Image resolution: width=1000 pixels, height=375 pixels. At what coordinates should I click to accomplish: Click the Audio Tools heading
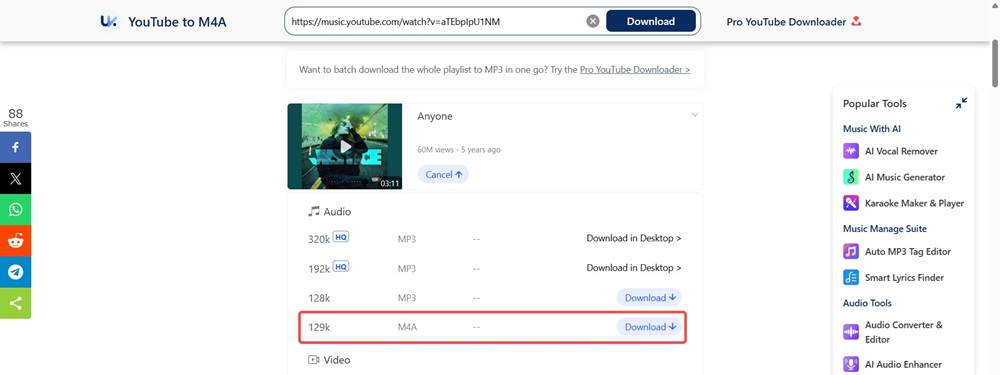(x=867, y=303)
